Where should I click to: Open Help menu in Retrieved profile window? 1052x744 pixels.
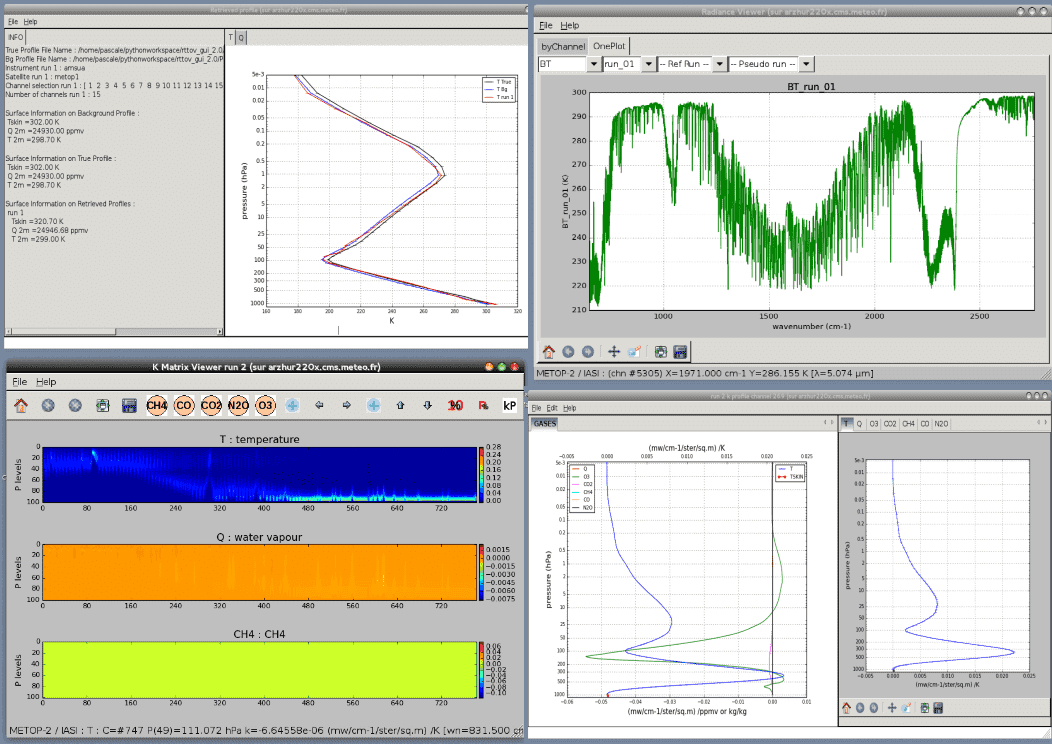(x=30, y=21)
